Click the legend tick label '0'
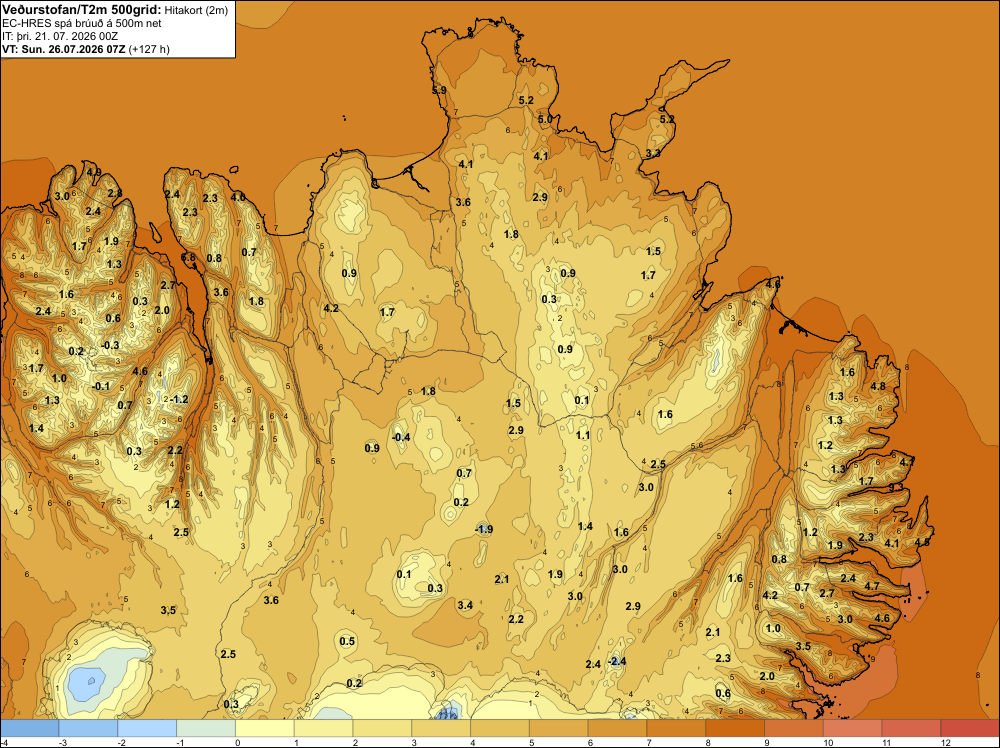The image size is (1000, 748). (x=238, y=742)
